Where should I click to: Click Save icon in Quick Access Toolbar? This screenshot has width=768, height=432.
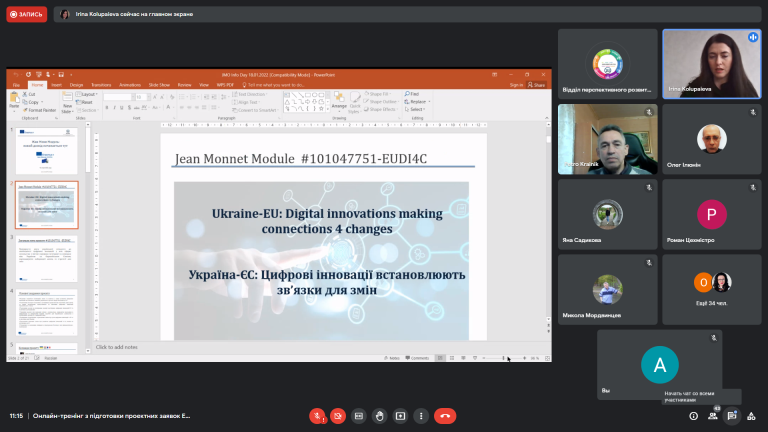click(x=61, y=75)
